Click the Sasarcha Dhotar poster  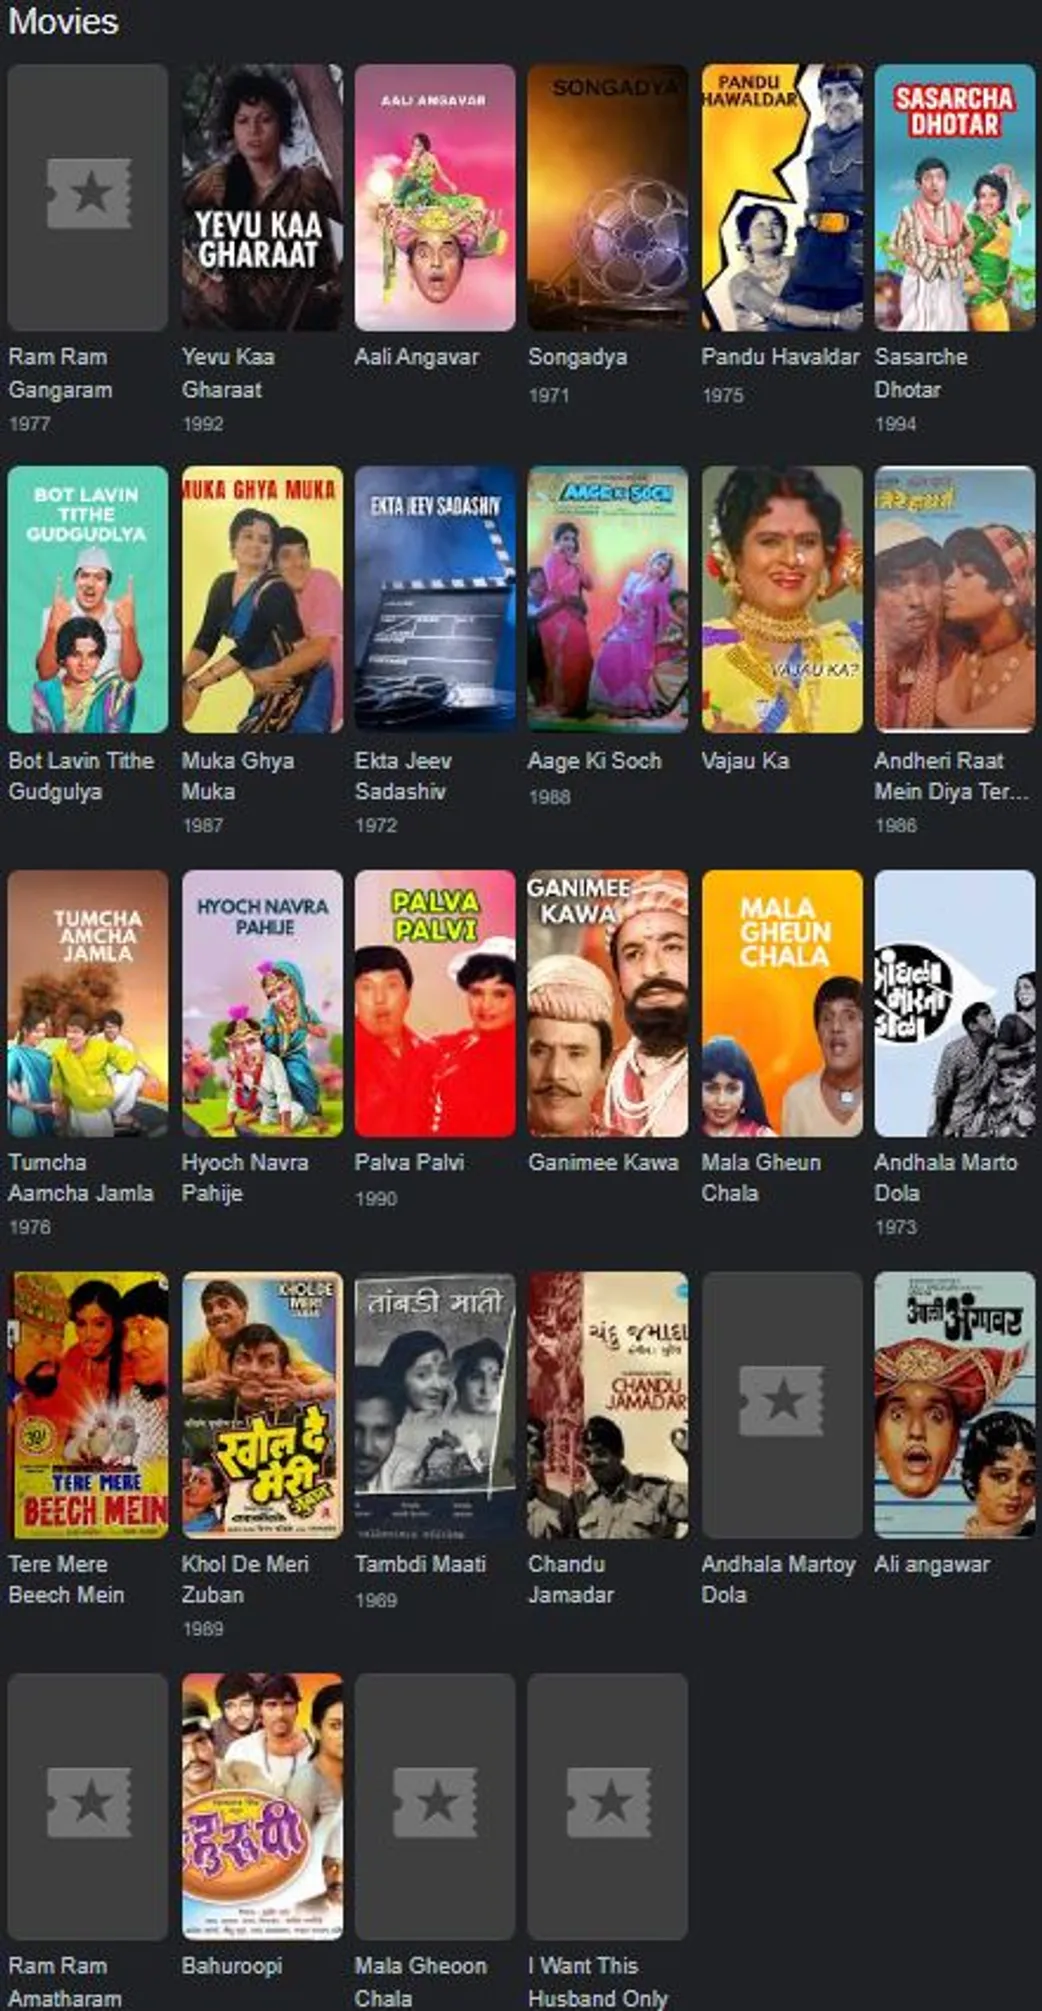(x=955, y=198)
